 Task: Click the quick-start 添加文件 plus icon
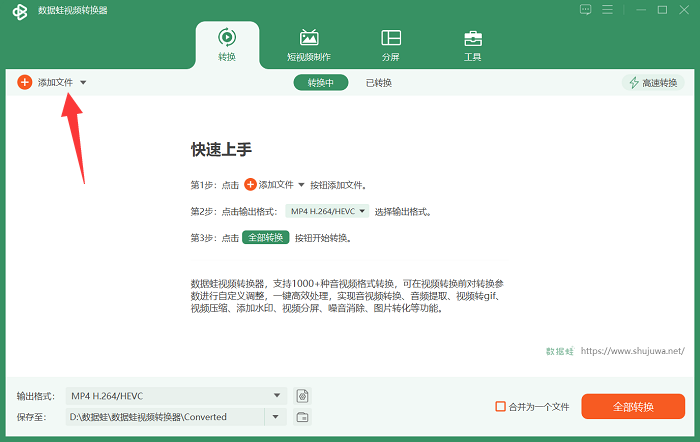pos(250,184)
